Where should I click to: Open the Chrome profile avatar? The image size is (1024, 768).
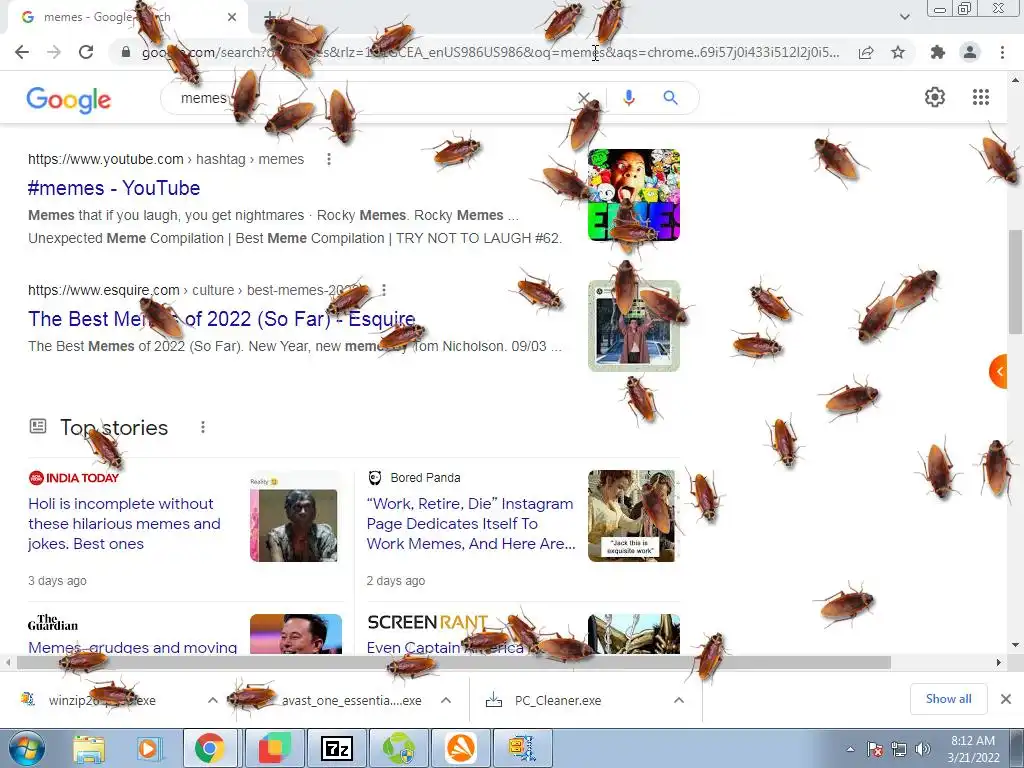tap(970, 52)
